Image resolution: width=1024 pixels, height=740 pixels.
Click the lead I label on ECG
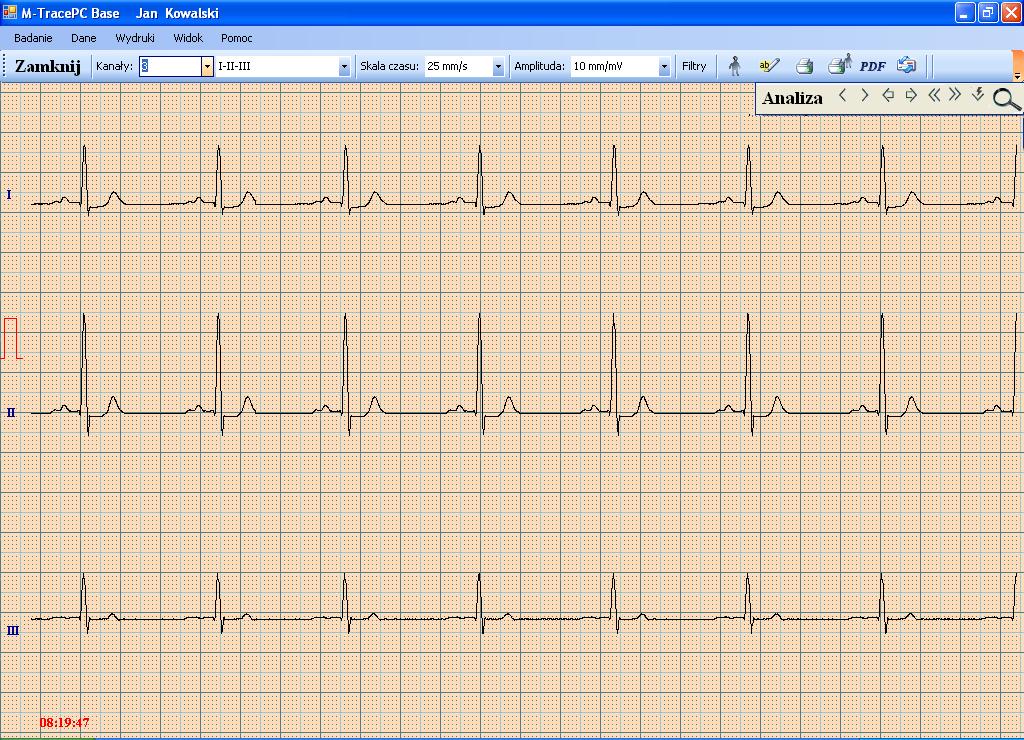(9, 195)
